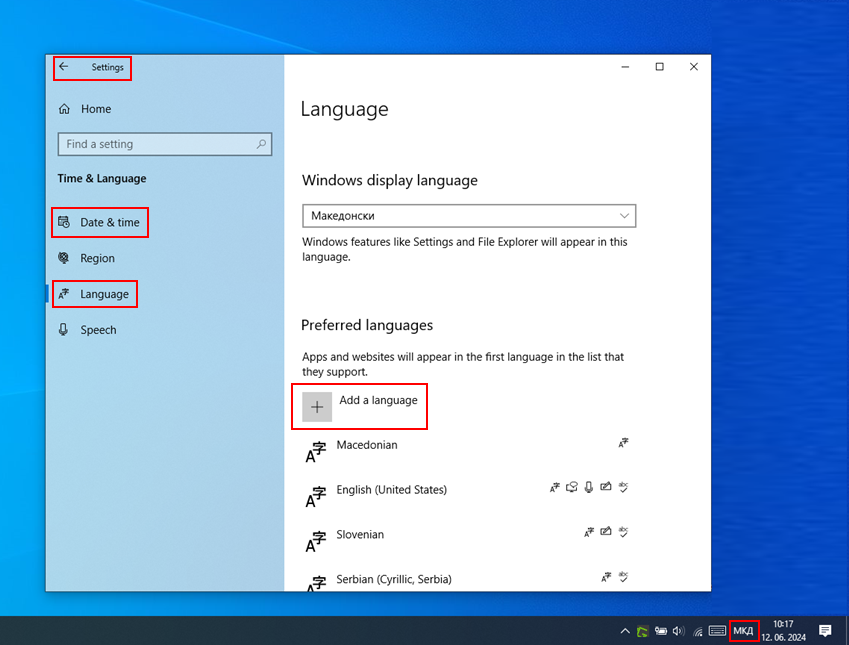This screenshot has width=849, height=645.
Task: Select Macedonian in preferred languages
Action: (x=367, y=445)
